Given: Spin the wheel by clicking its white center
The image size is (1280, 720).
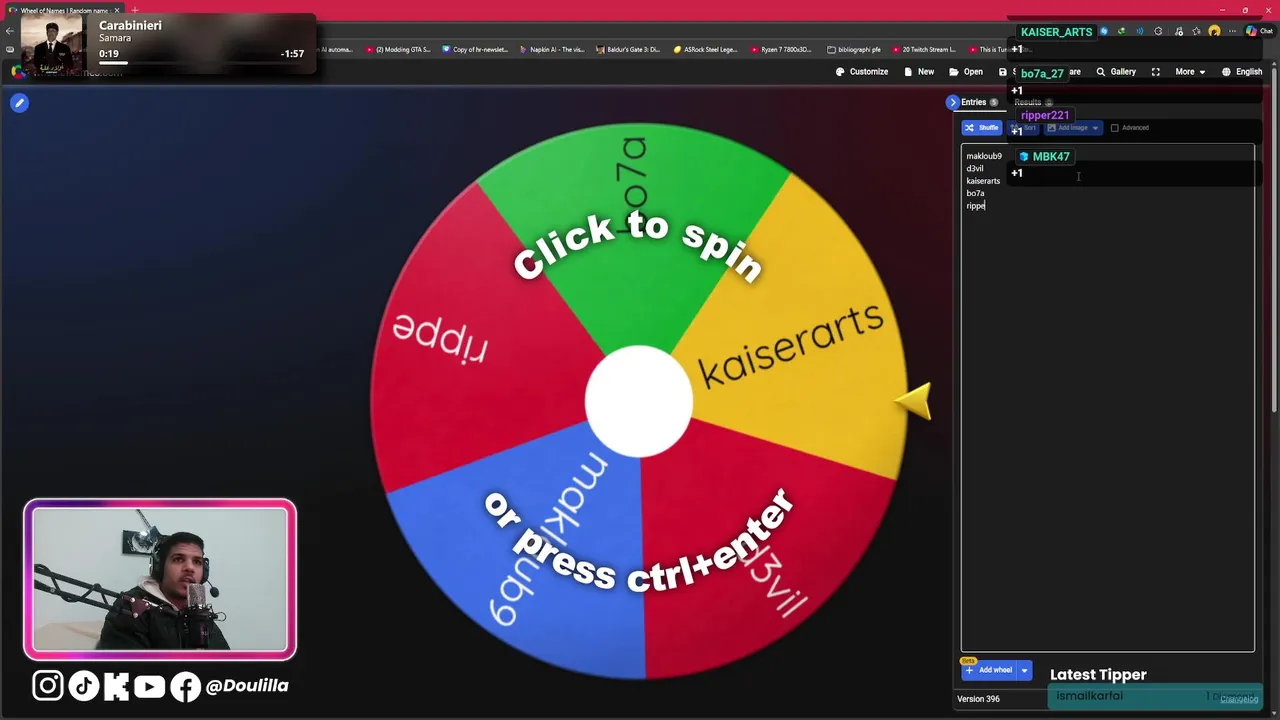Looking at the screenshot, I should point(638,402).
